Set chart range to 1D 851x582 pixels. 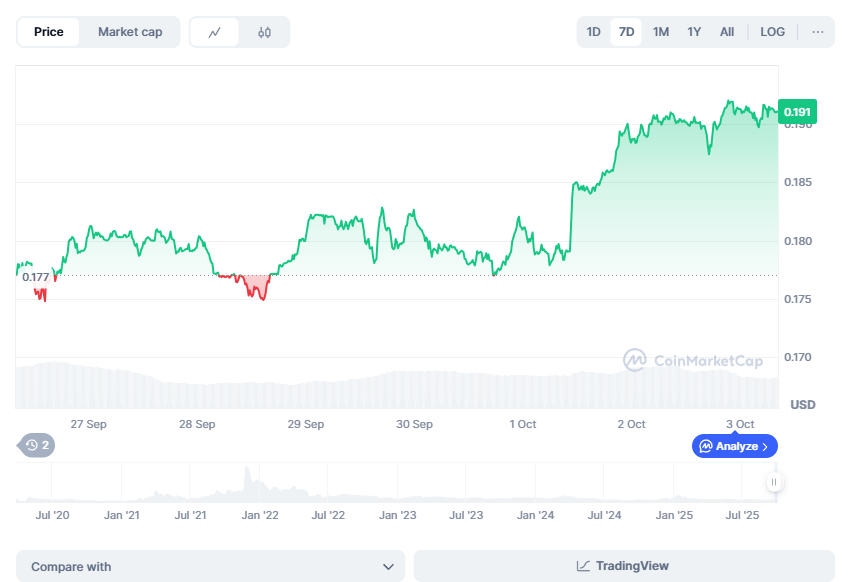594,32
